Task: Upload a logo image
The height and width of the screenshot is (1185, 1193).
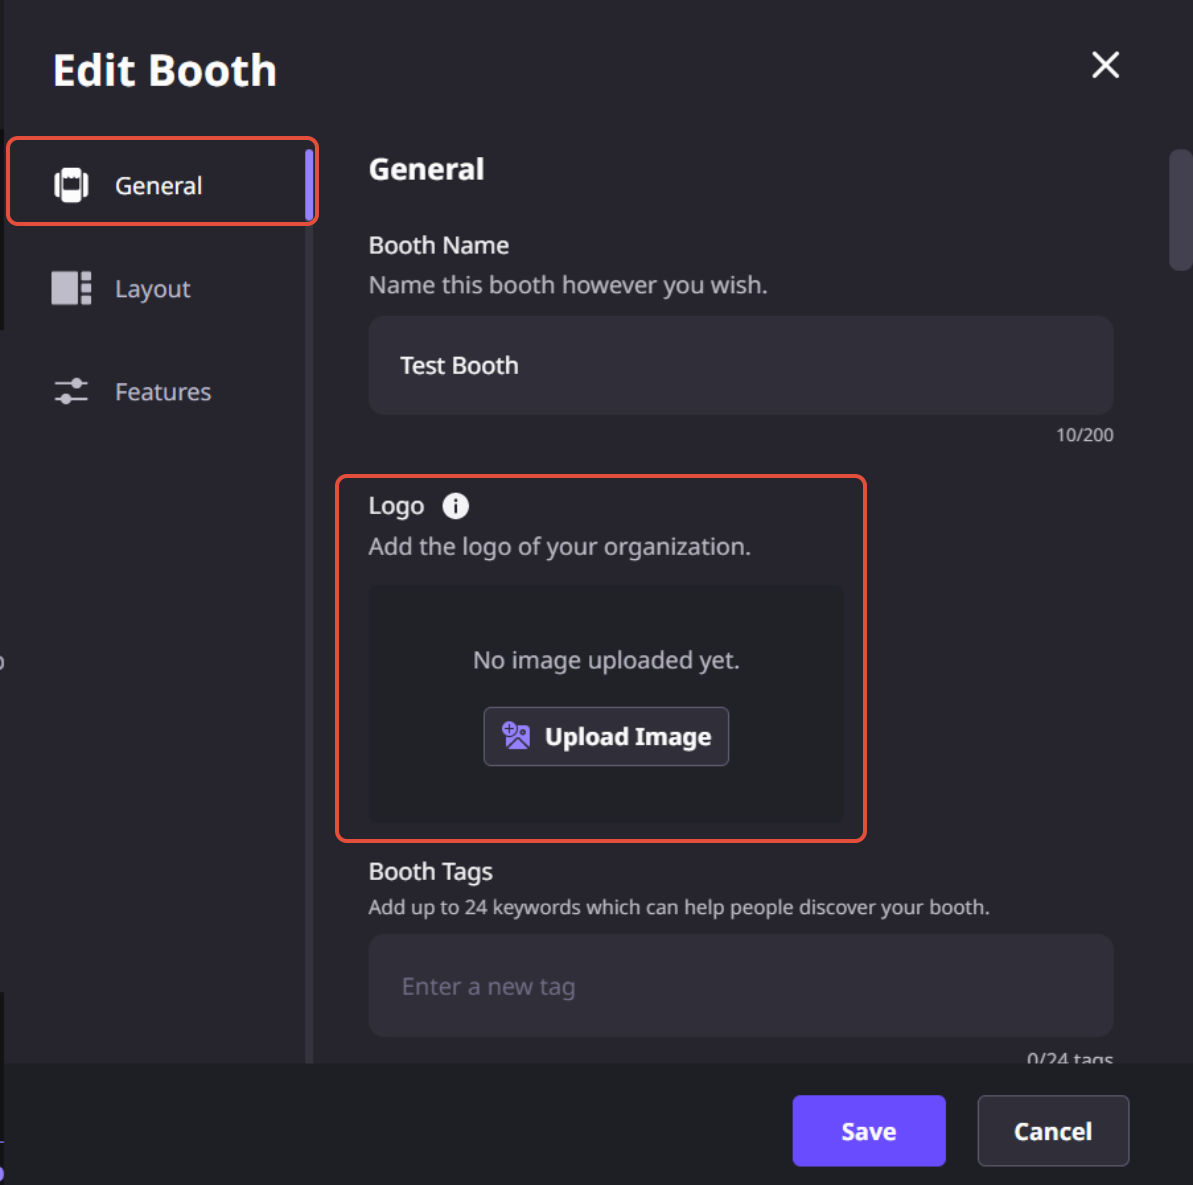Action: [x=606, y=737]
